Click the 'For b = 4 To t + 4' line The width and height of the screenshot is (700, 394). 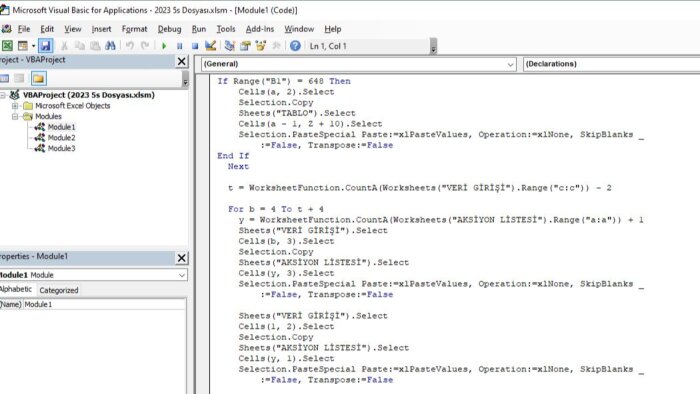(x=276, y=209)
